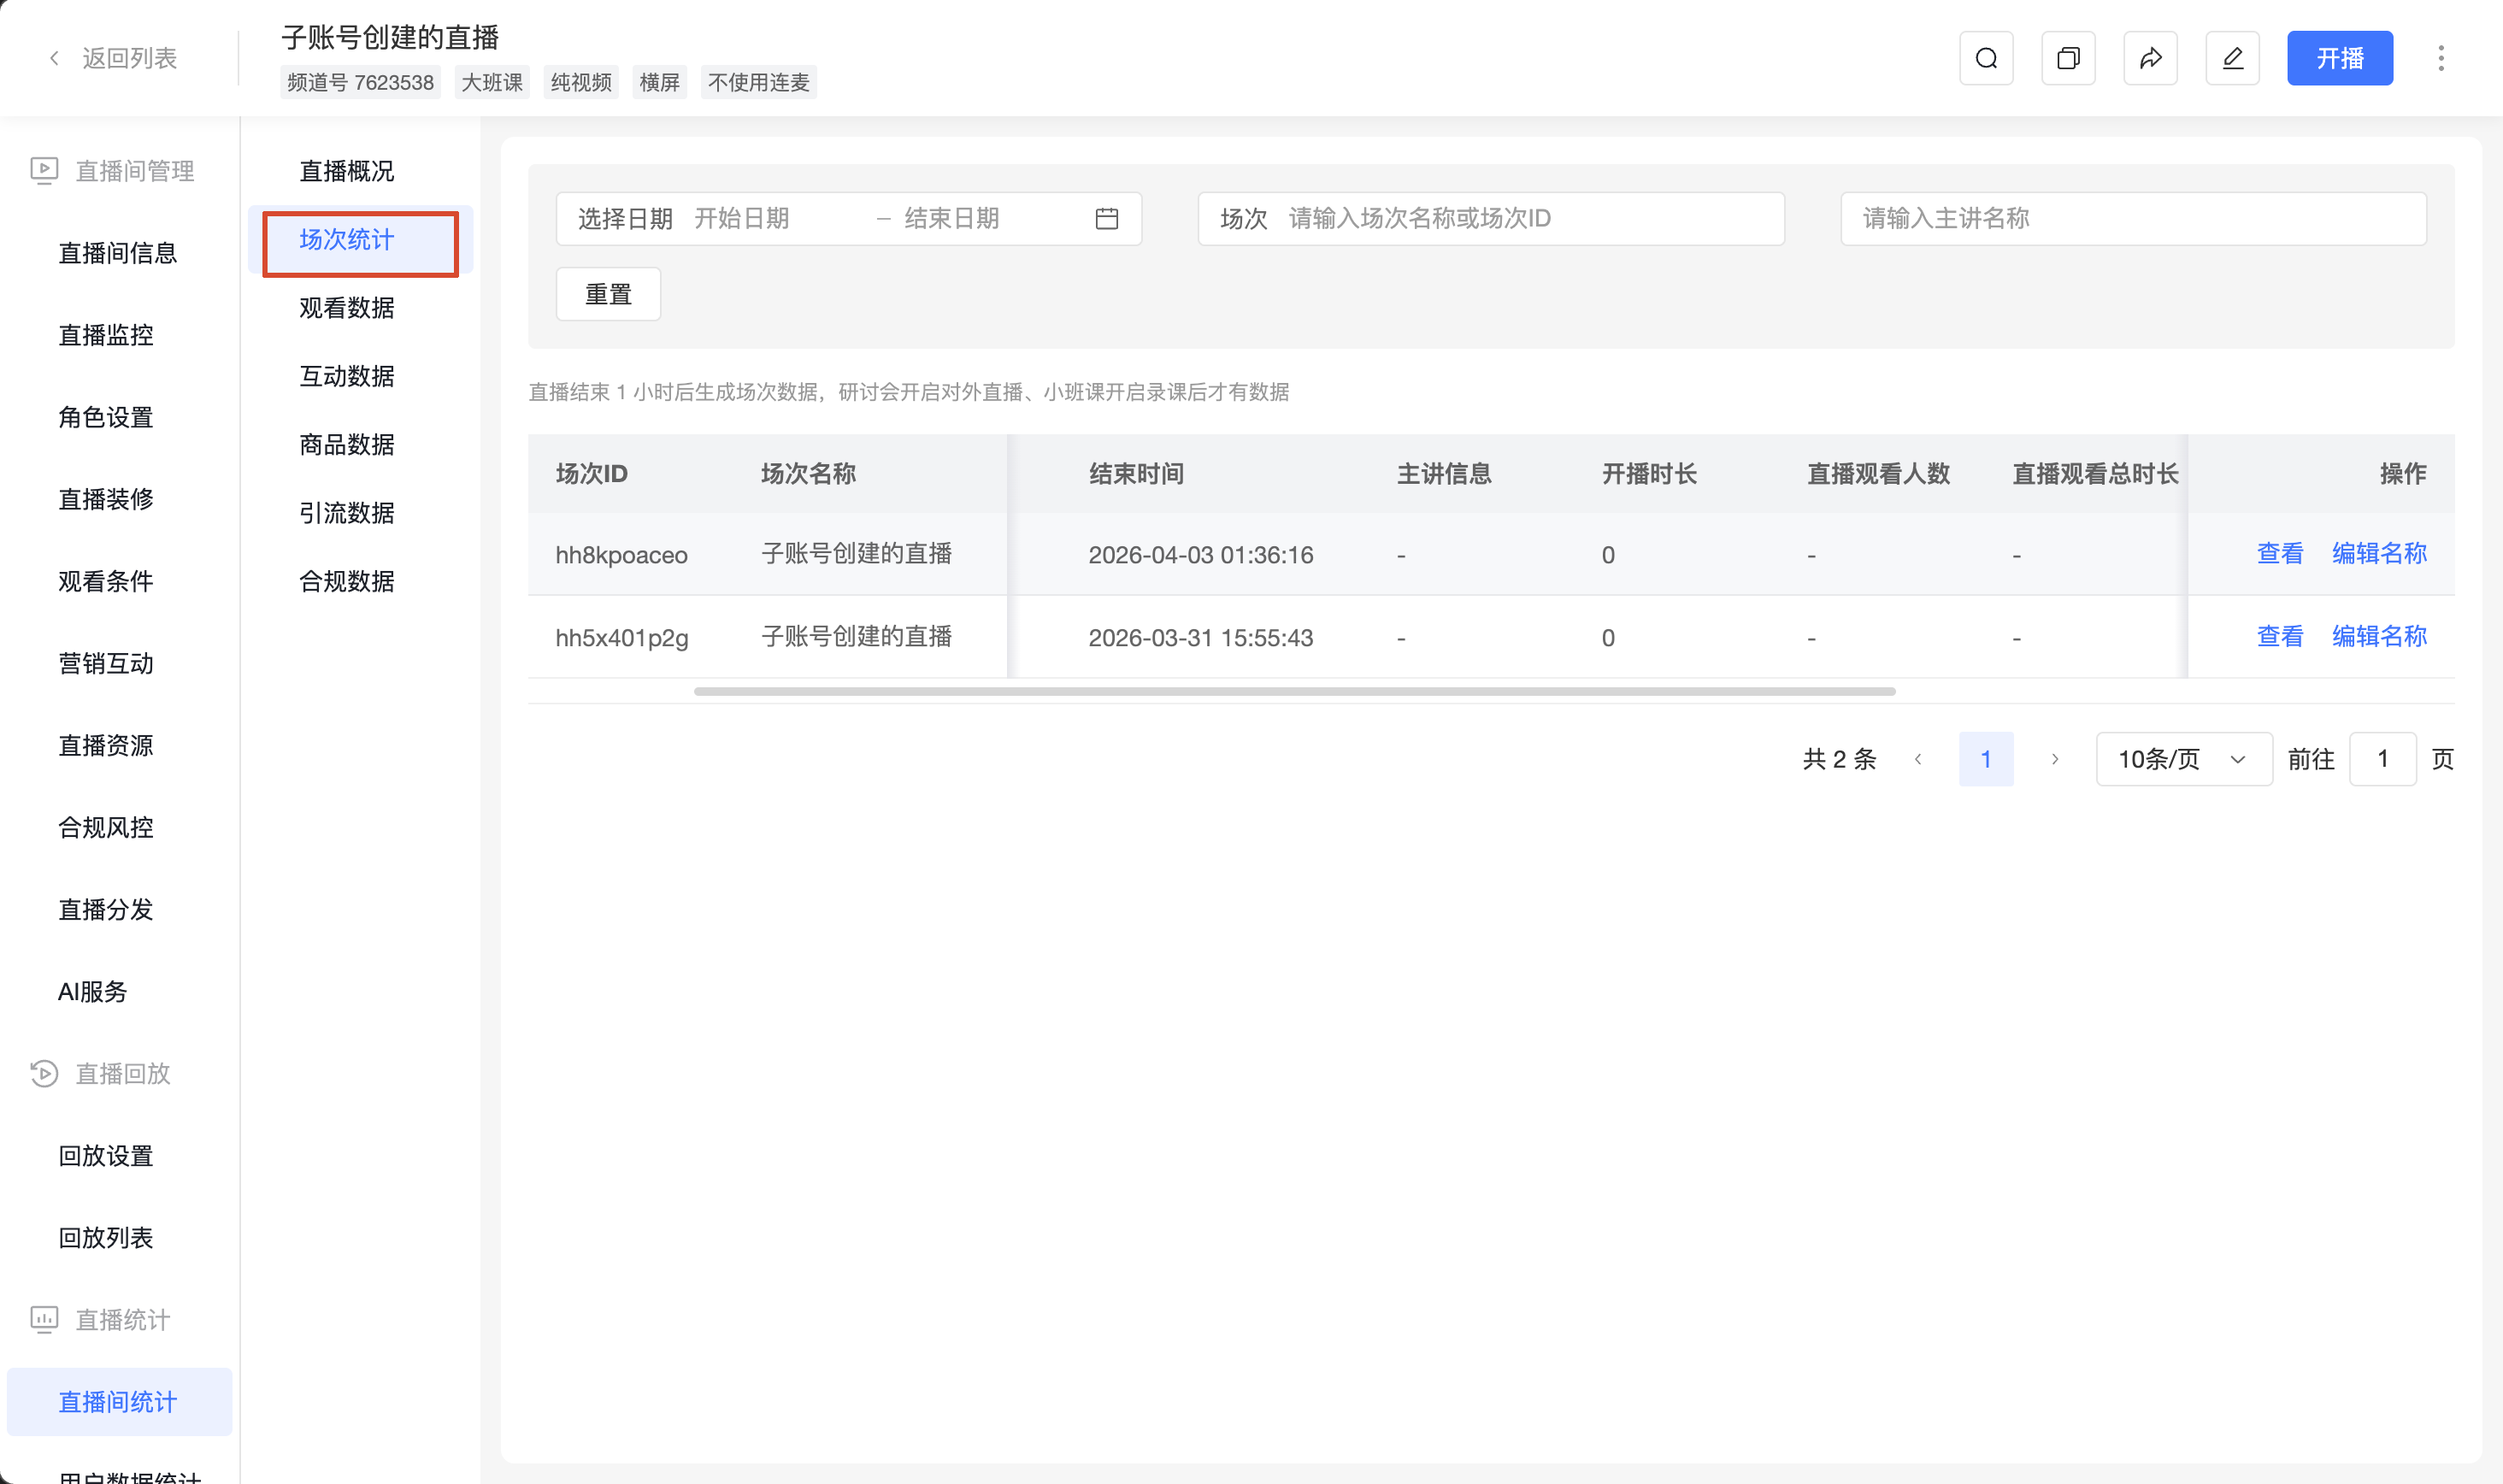Click the 频道号 7623538 tag
Viewport: 2503px width, 1484px height.
360,82
